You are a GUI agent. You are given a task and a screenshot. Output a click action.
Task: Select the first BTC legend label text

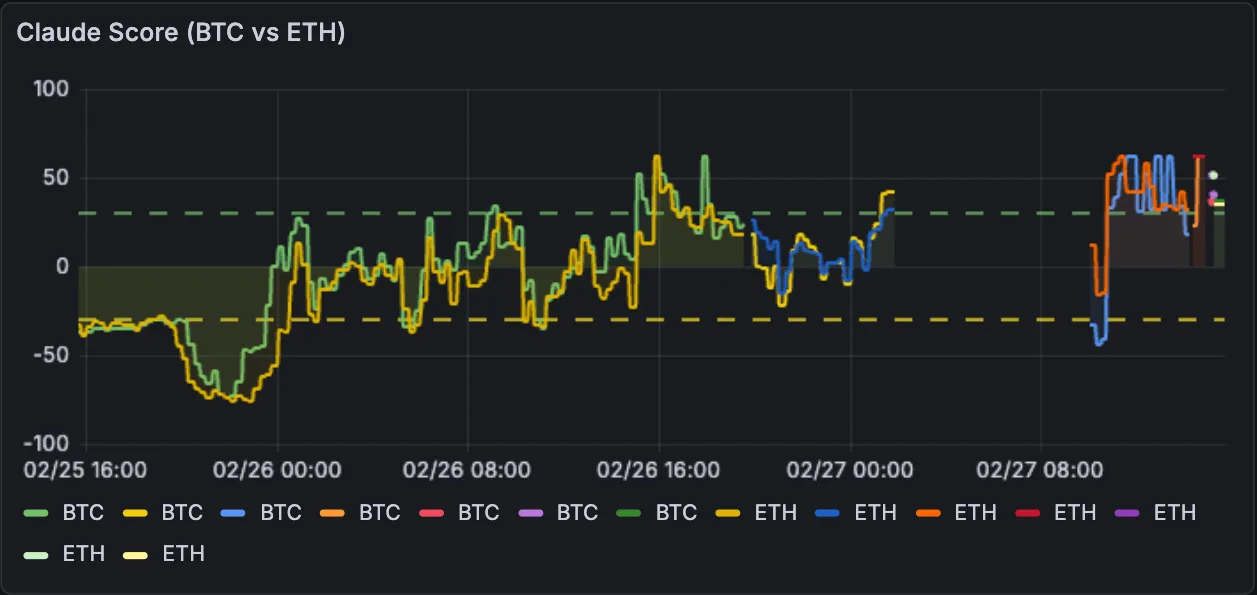[82, 512]
